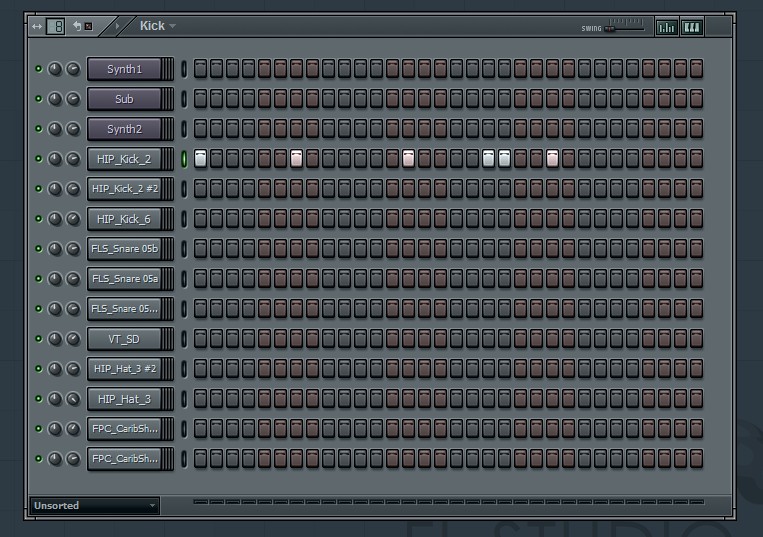Select the Synth1 channel selector LED

pos(184,69)
